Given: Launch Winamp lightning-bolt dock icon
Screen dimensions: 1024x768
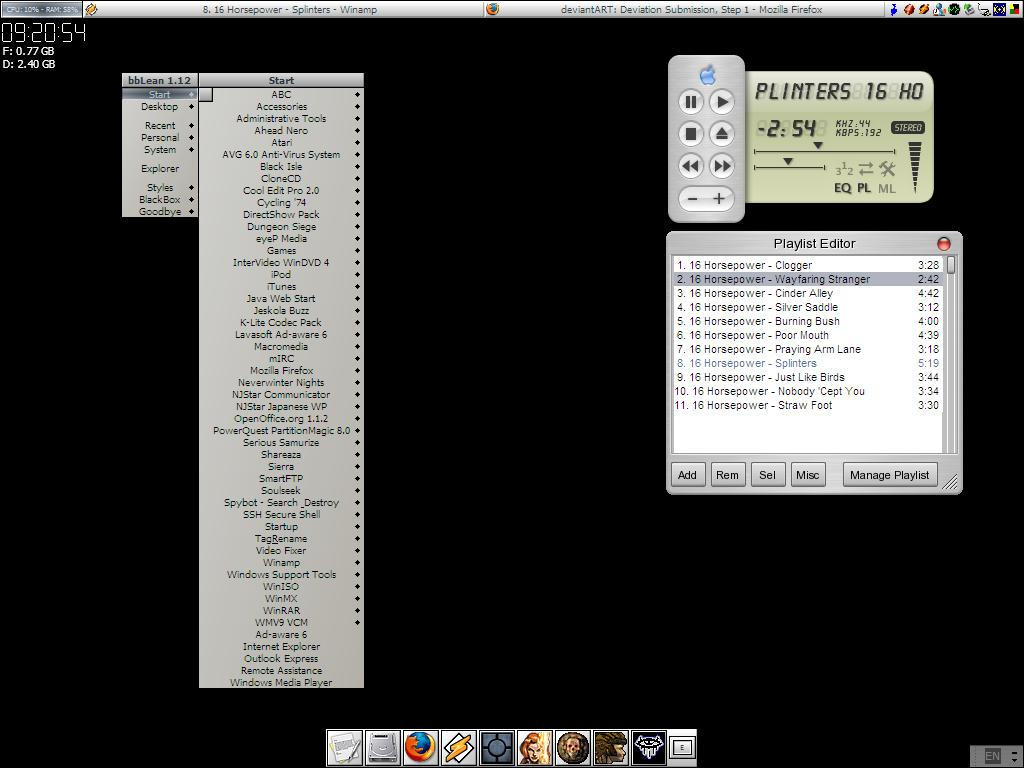Looking at the screenshot, I should point(458,748).
